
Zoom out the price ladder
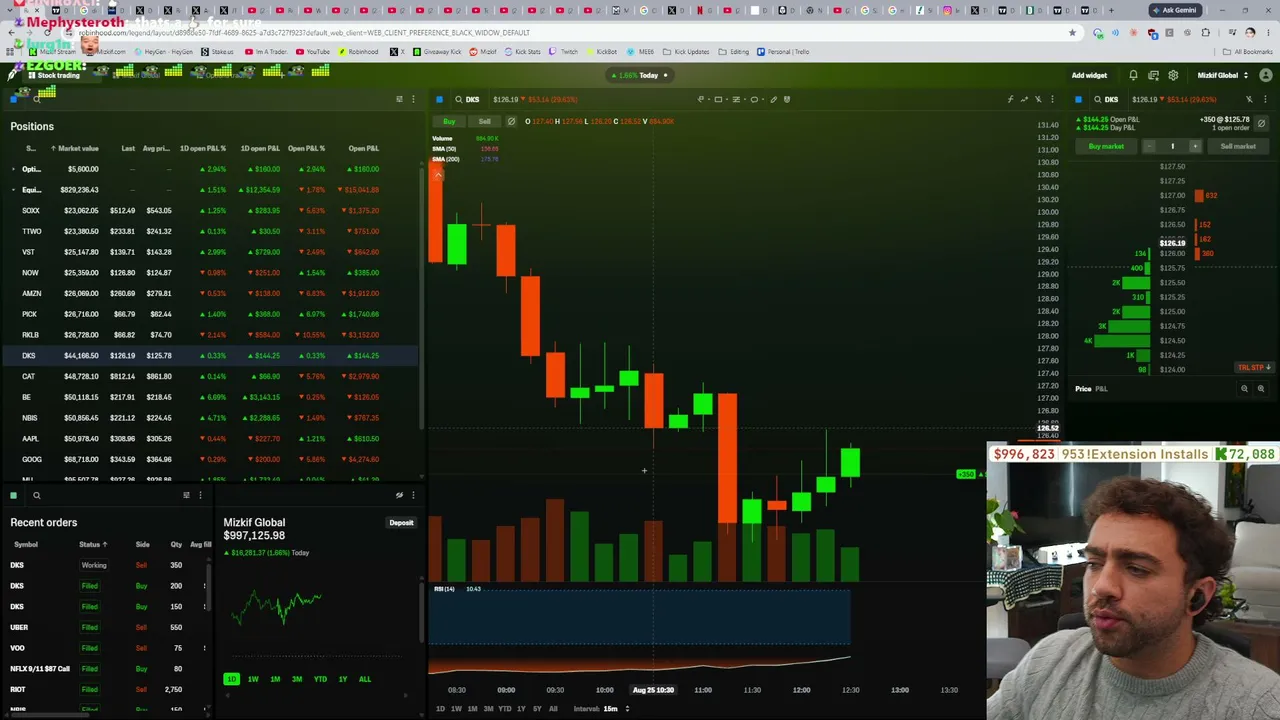1245,389
